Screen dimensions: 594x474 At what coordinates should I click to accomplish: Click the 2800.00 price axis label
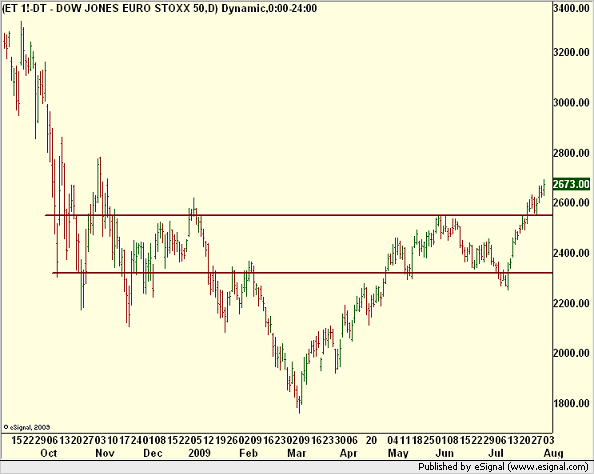pyautogui.click(x=571, y=153)
